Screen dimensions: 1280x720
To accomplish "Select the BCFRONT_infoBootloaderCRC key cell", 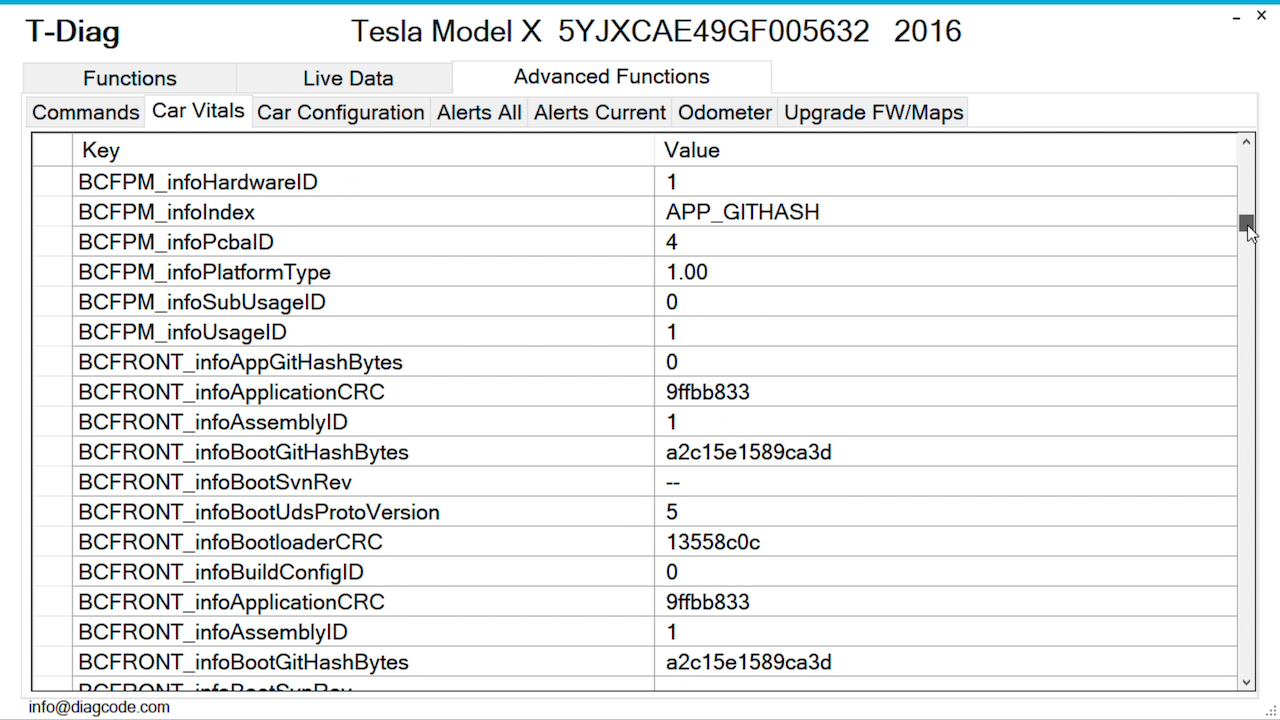I will point(363,542).
